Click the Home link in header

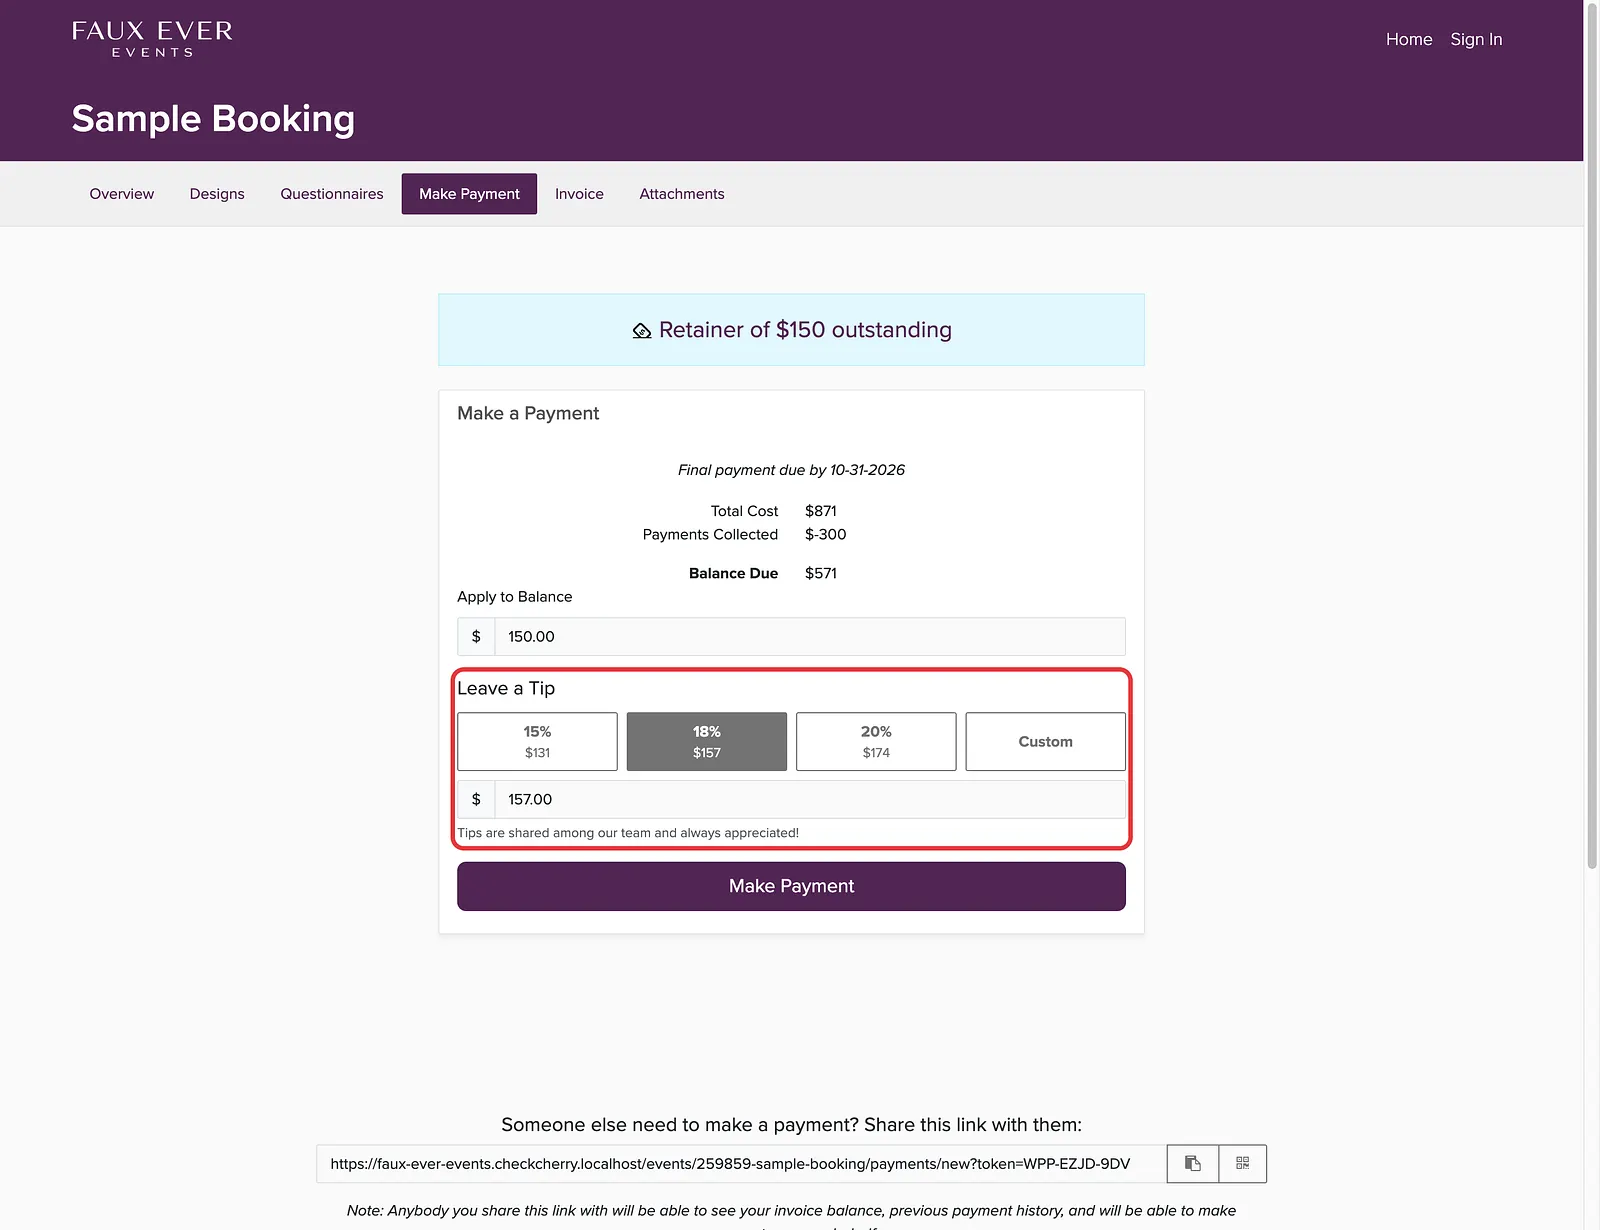tap(1409, 39)
